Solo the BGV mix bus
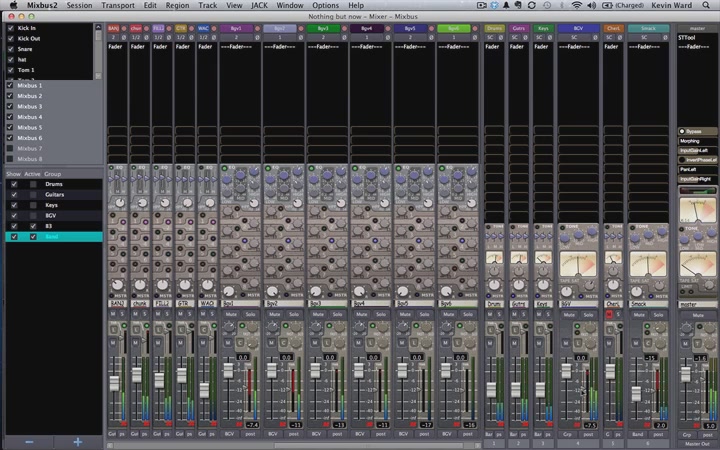Image resolution: width=720 pixels, height=450 pixels. [x=588, y=315]
